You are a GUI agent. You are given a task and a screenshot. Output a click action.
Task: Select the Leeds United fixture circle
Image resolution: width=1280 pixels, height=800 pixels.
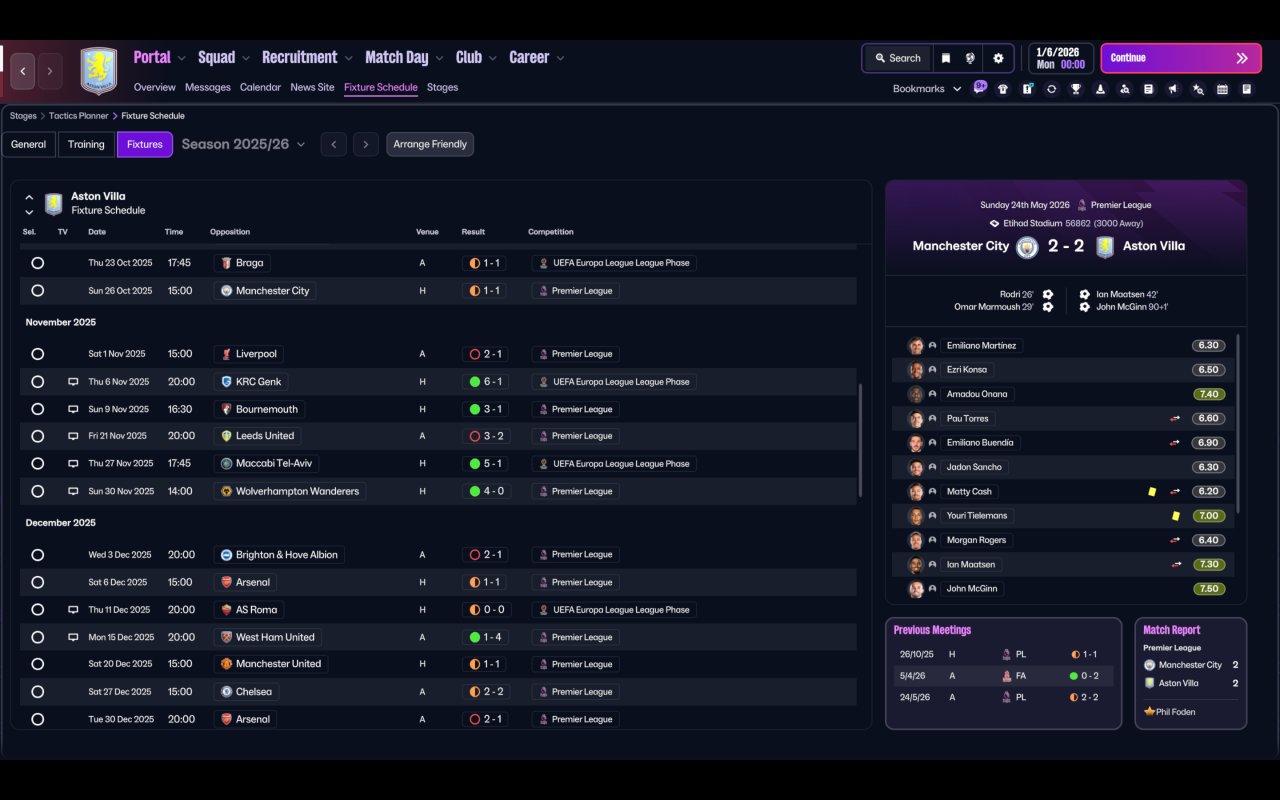pyautogui.click(x=37, y=436)
